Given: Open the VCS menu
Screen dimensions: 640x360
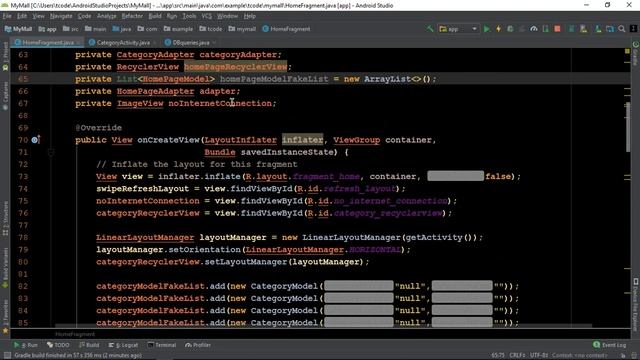Looking at the screenshot, I should click(x=207, y=16).
